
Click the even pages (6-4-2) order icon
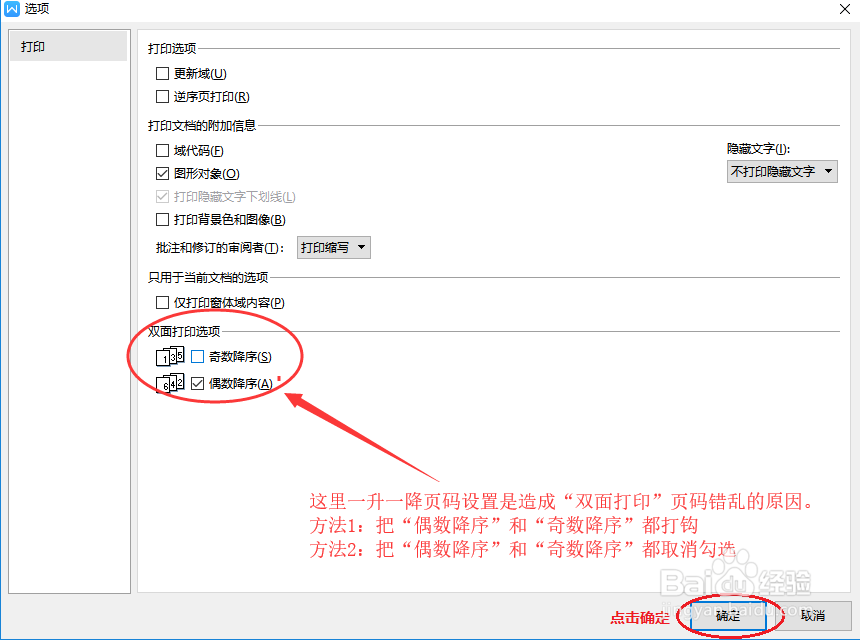[169, 383]
